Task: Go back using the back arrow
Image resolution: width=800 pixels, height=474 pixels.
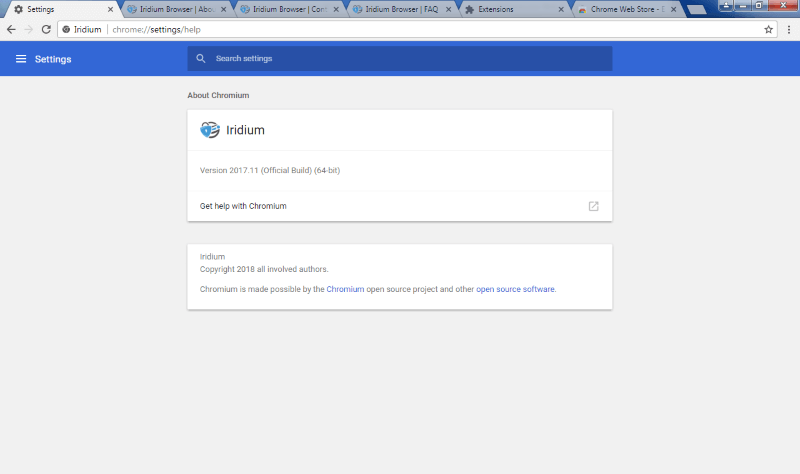Action: point(11,30)
